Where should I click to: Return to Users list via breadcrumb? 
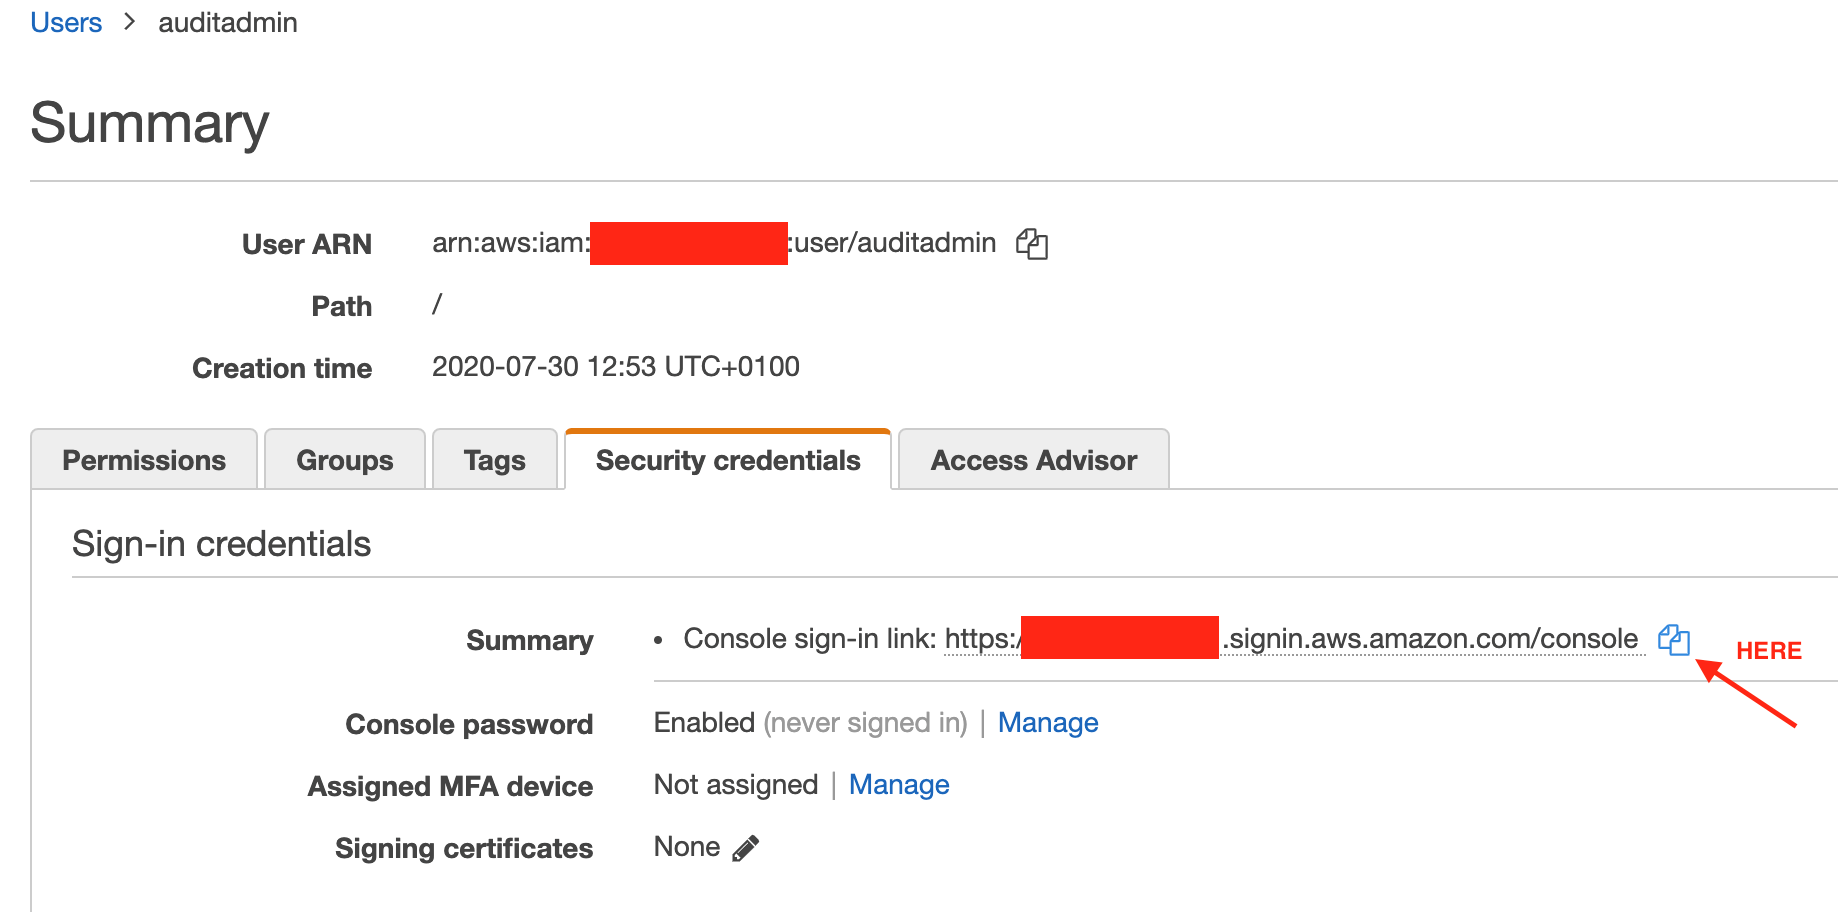pyautogui.click(x=66, y=22)
